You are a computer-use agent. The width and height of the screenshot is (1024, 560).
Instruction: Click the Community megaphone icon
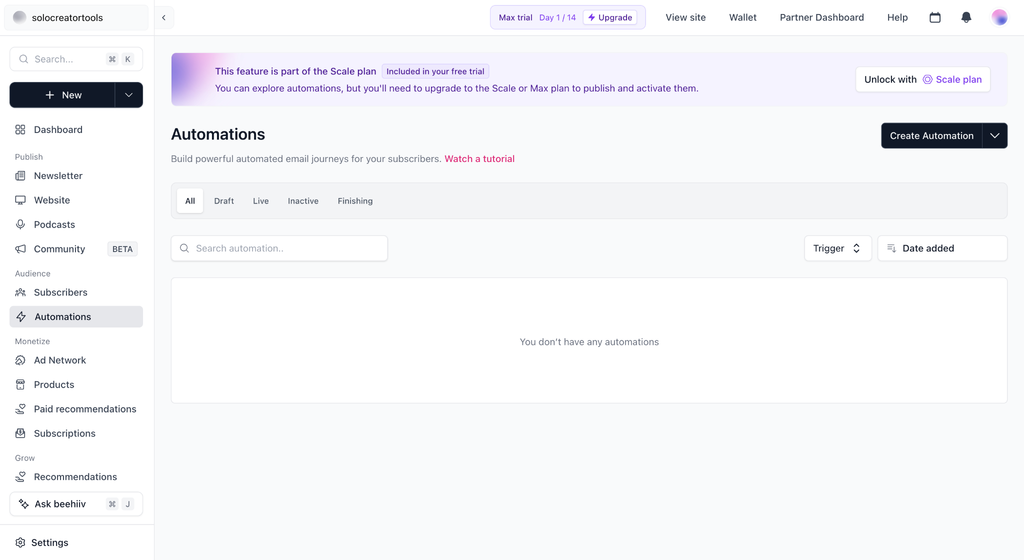pyautogui.click(x=20, y=249)
